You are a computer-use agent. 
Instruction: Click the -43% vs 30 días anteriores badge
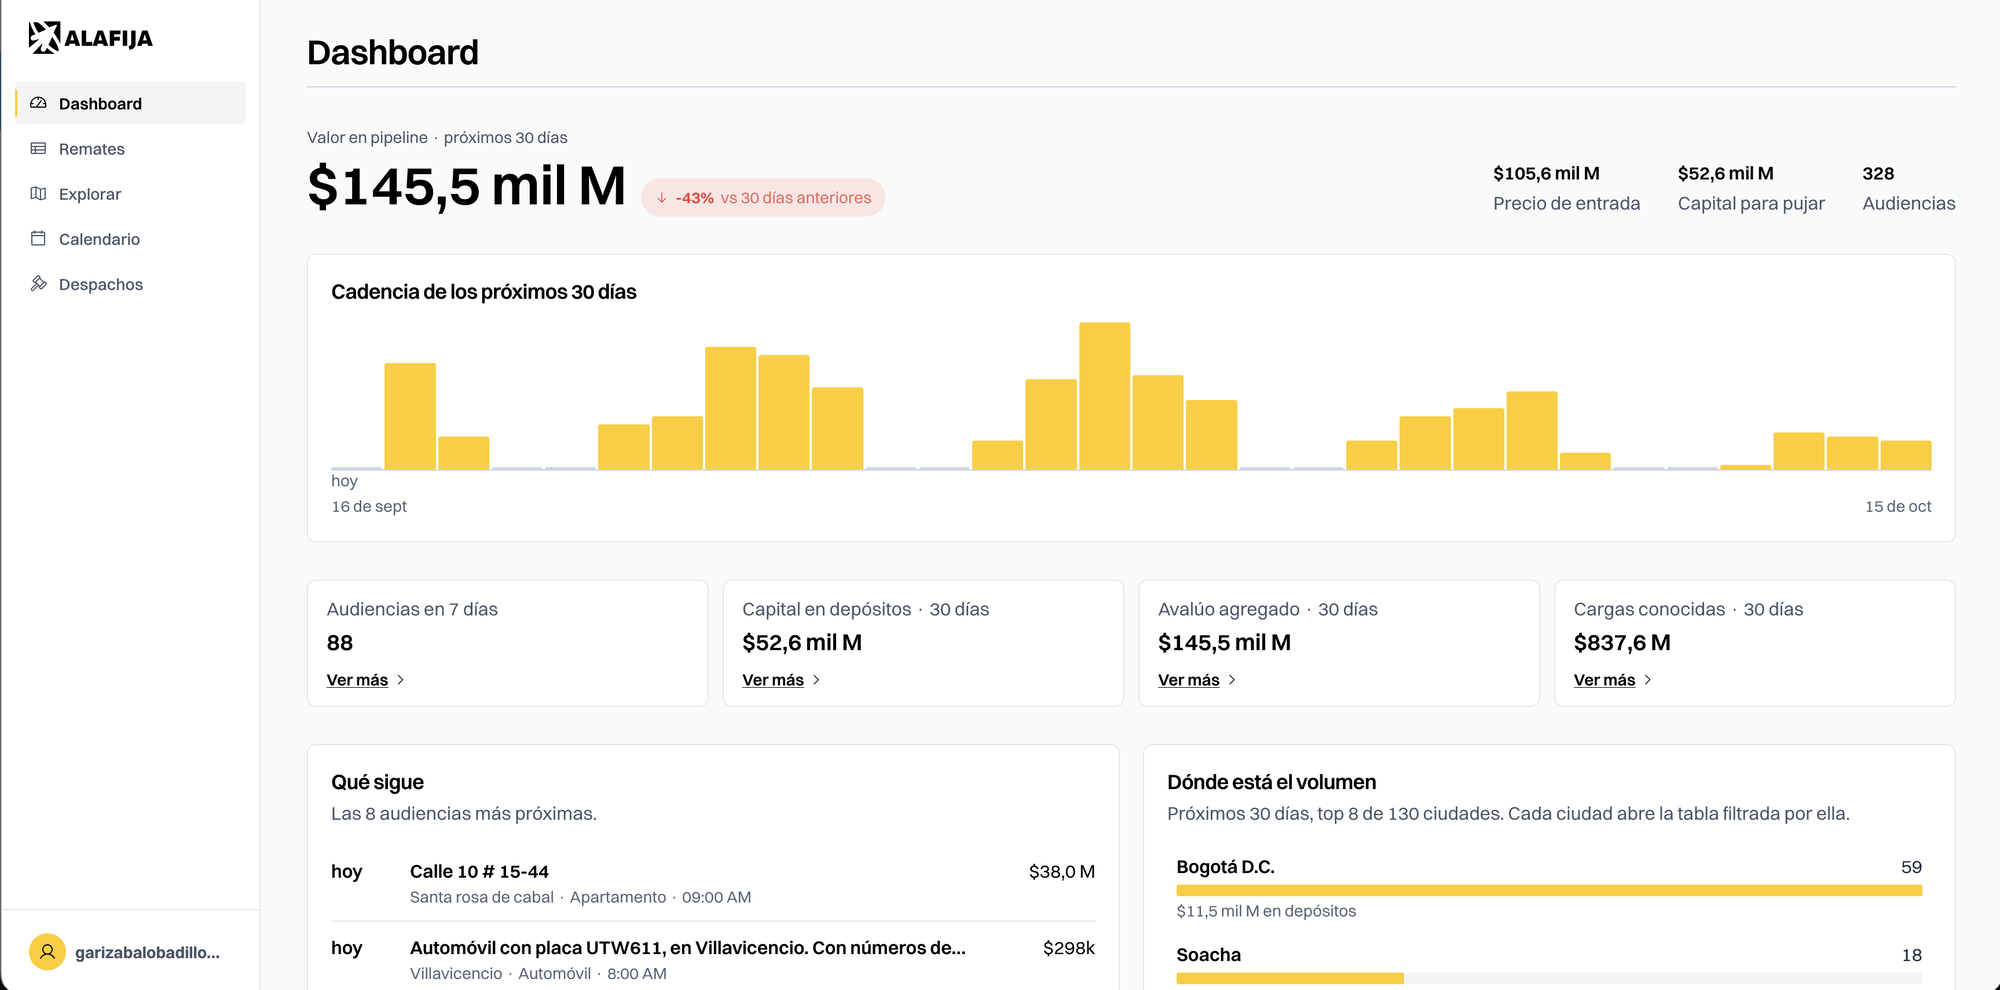click(763, 198)
